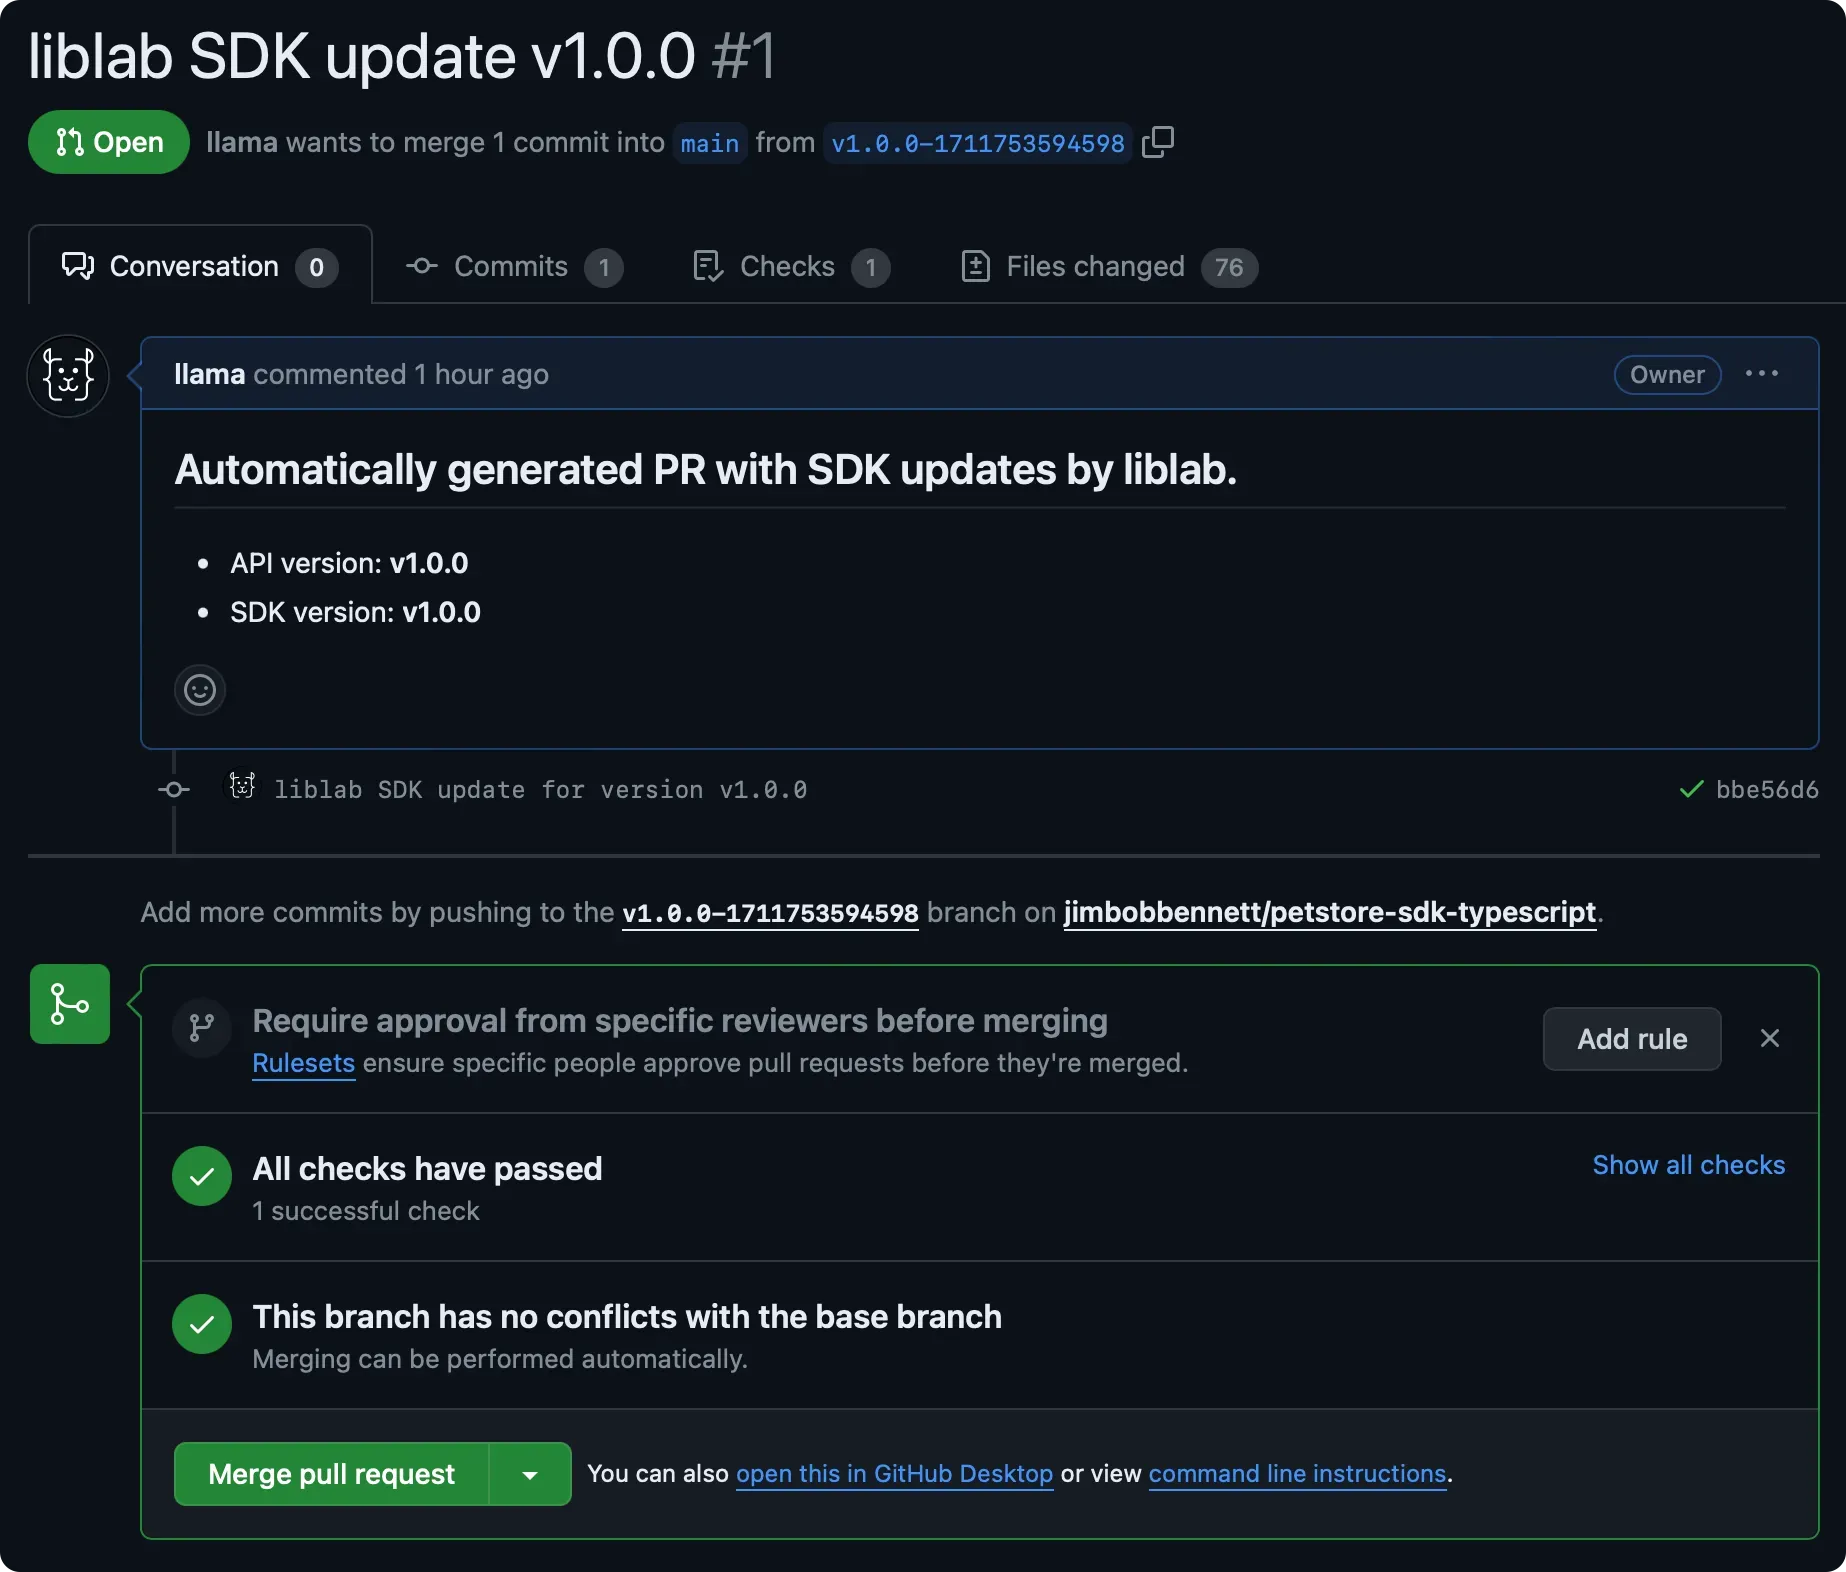Expand the merge method dropdown arrow
Viewport: 1846px width, 1572px height.
tap(530, 1474)
